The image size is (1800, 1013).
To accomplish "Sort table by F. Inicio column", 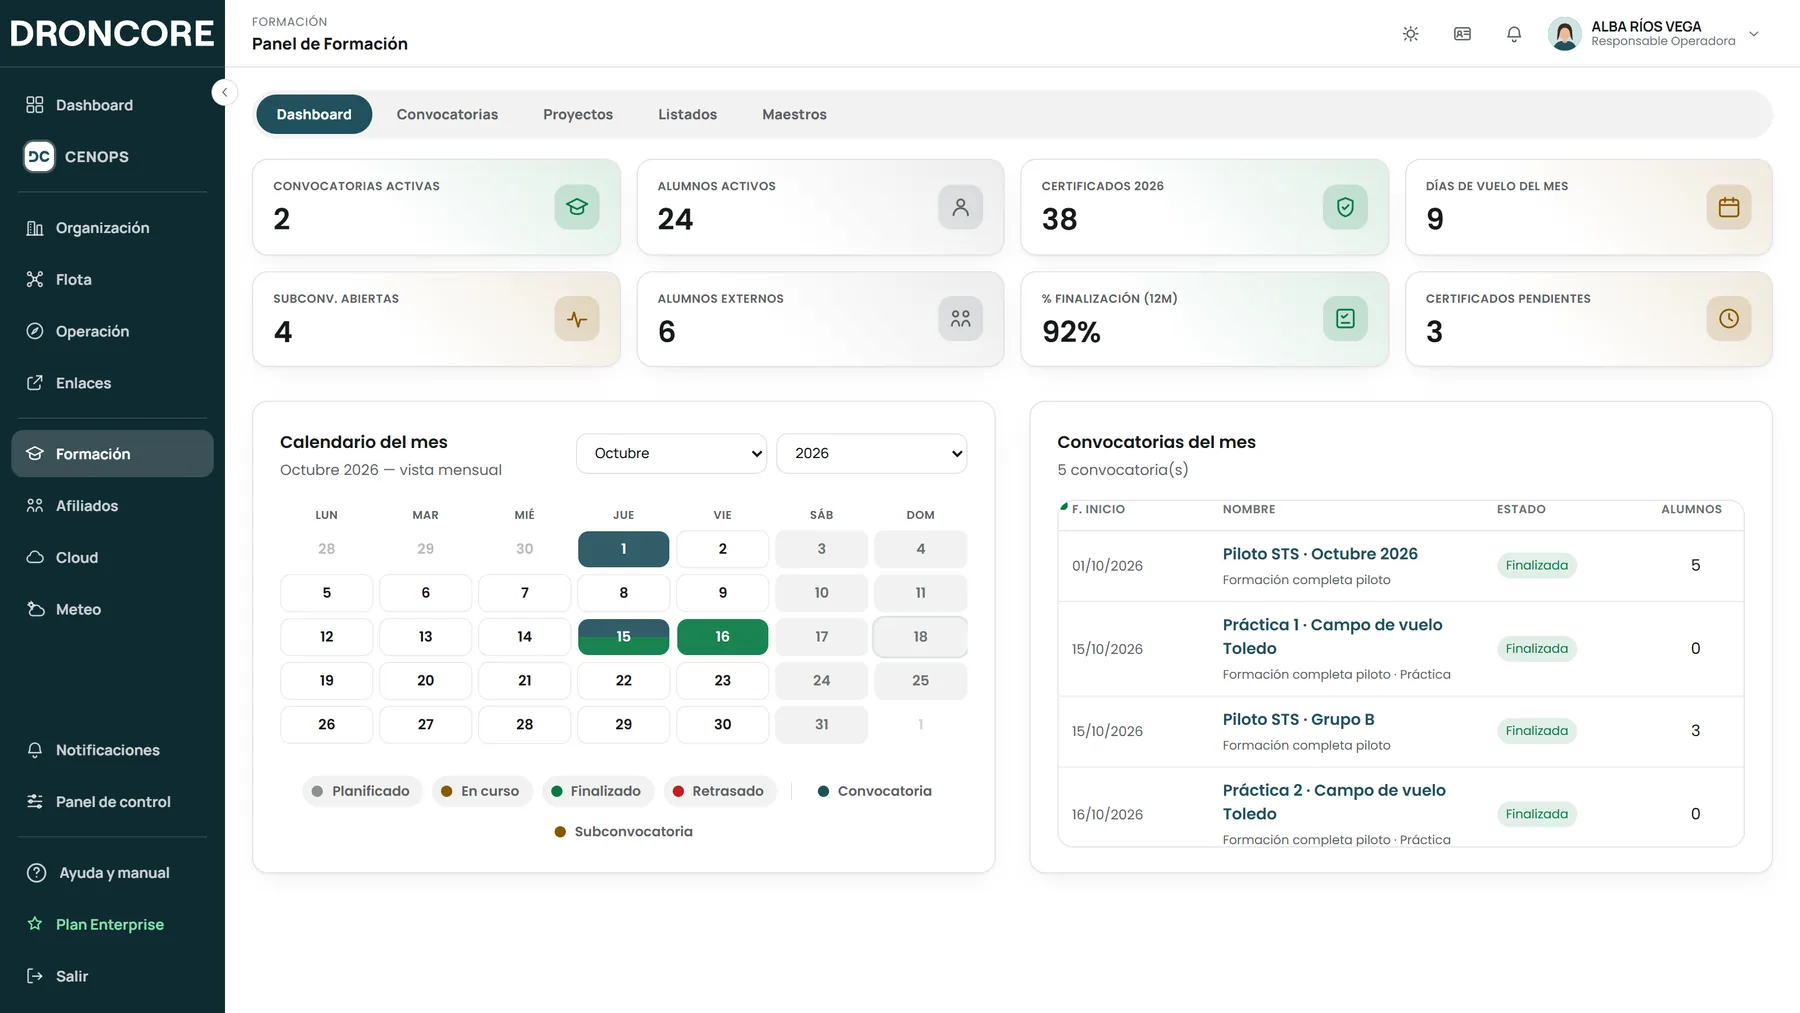I will pos(1098,509).
